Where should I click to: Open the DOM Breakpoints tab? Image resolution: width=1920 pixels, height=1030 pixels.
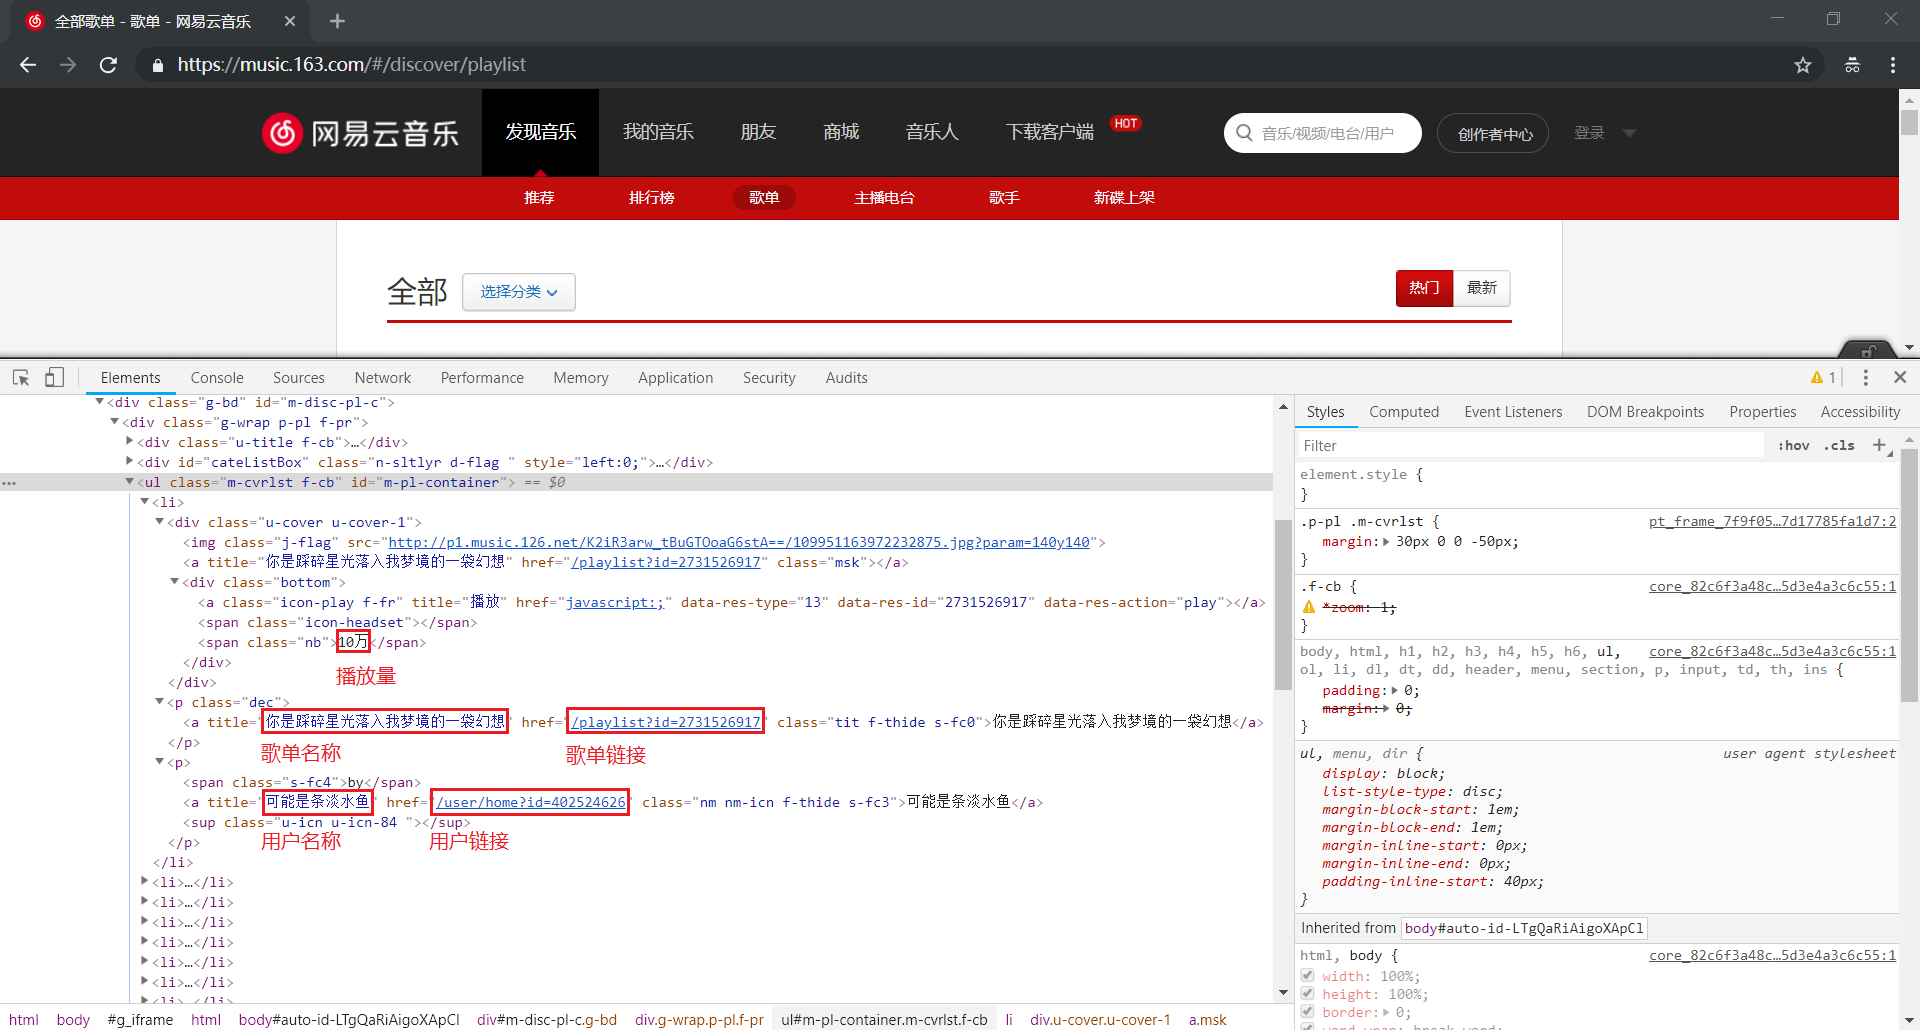(x=1645, y=412)
